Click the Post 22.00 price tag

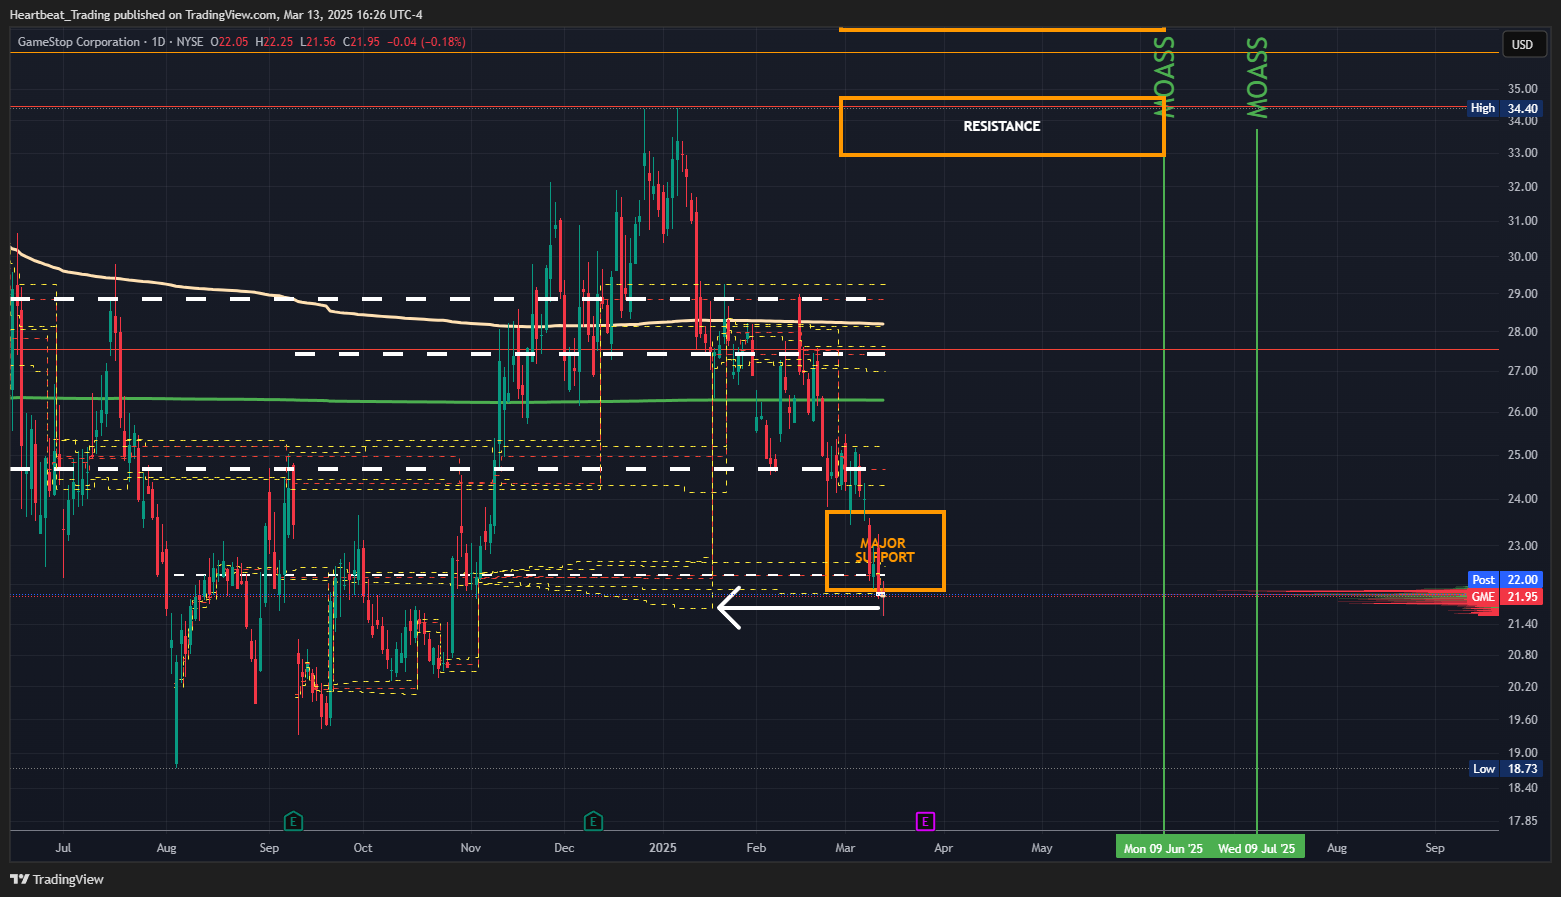pos(1505,580)
